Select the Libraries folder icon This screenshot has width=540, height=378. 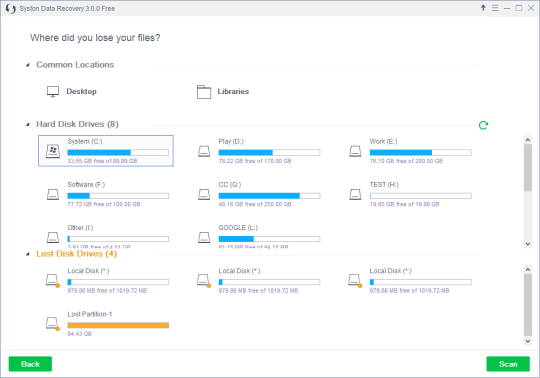click(x=204, y=92)
